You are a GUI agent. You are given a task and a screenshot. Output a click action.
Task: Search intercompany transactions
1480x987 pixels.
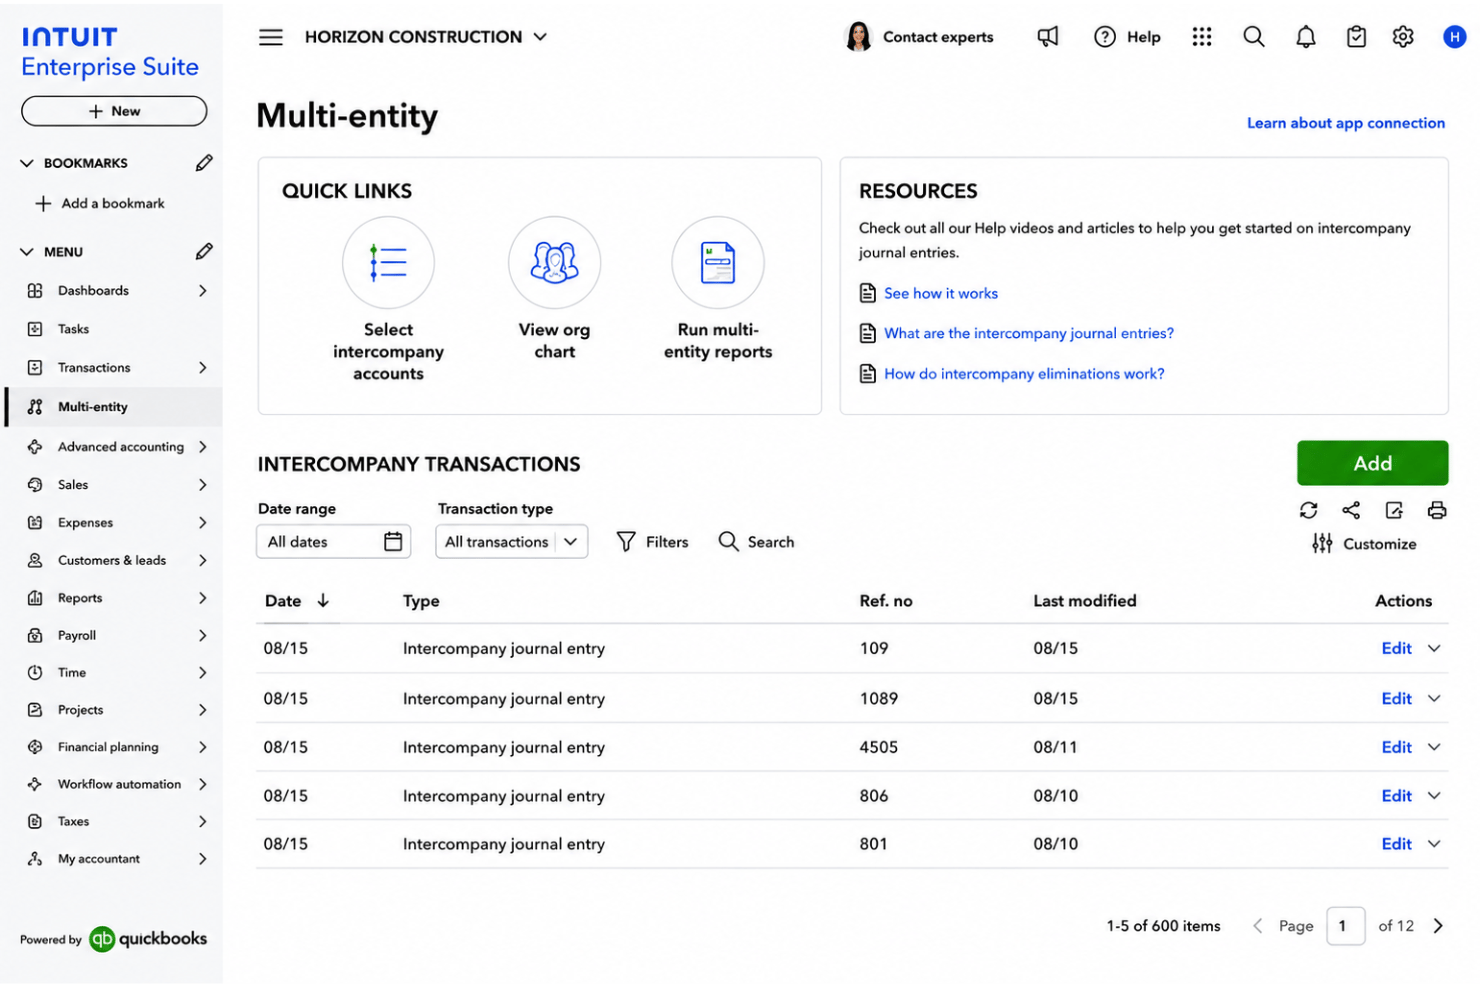(757, 542)
